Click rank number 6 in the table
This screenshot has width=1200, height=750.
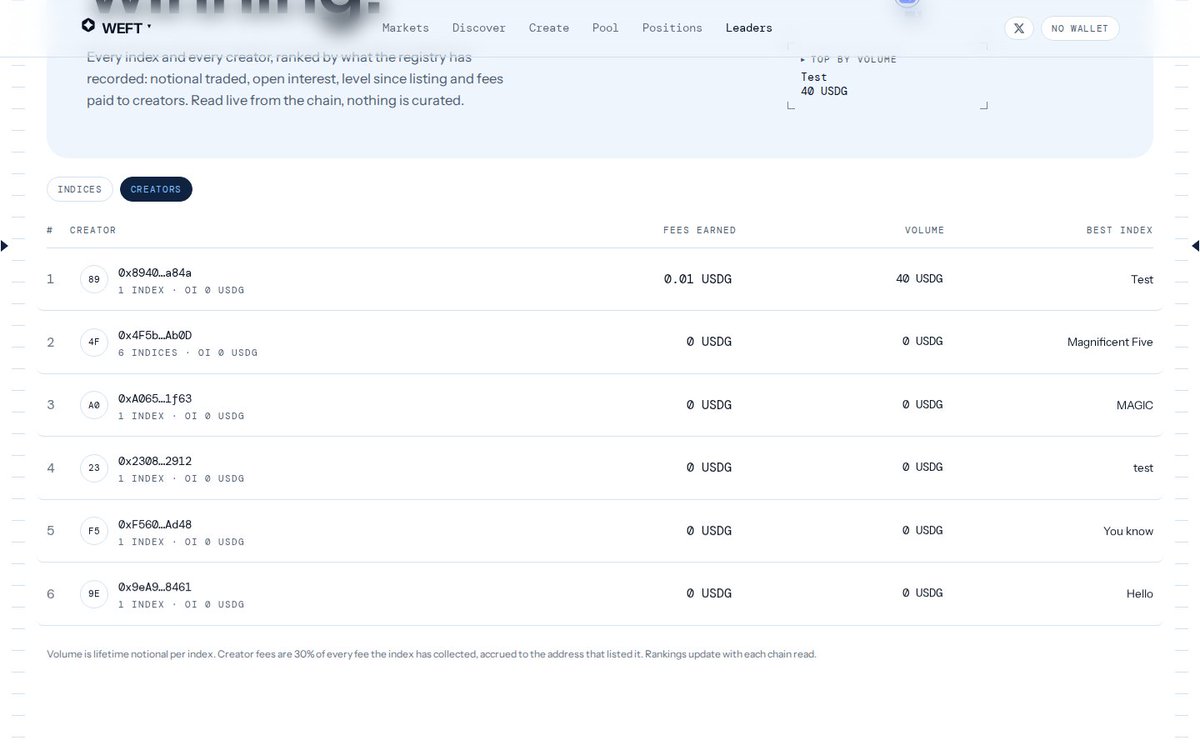(x=51, y=594)
